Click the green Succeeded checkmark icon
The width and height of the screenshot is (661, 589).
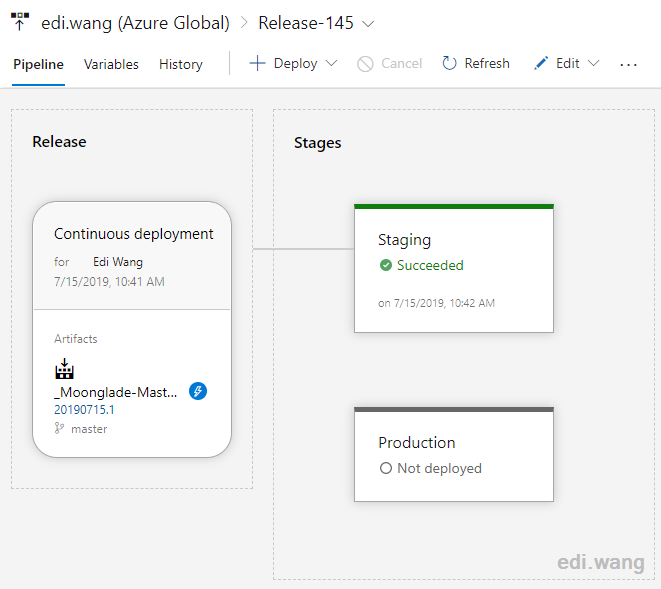[386, 265]
